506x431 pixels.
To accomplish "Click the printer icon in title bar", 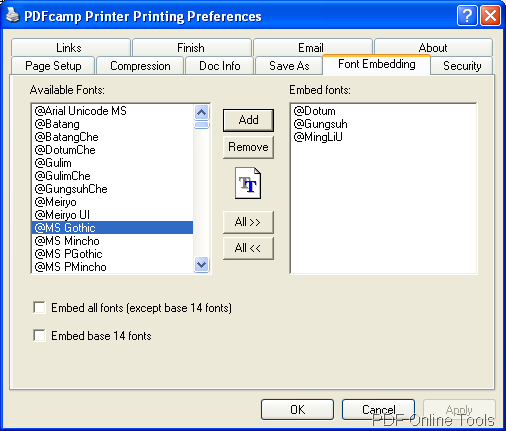I will (x=13, y=15).
